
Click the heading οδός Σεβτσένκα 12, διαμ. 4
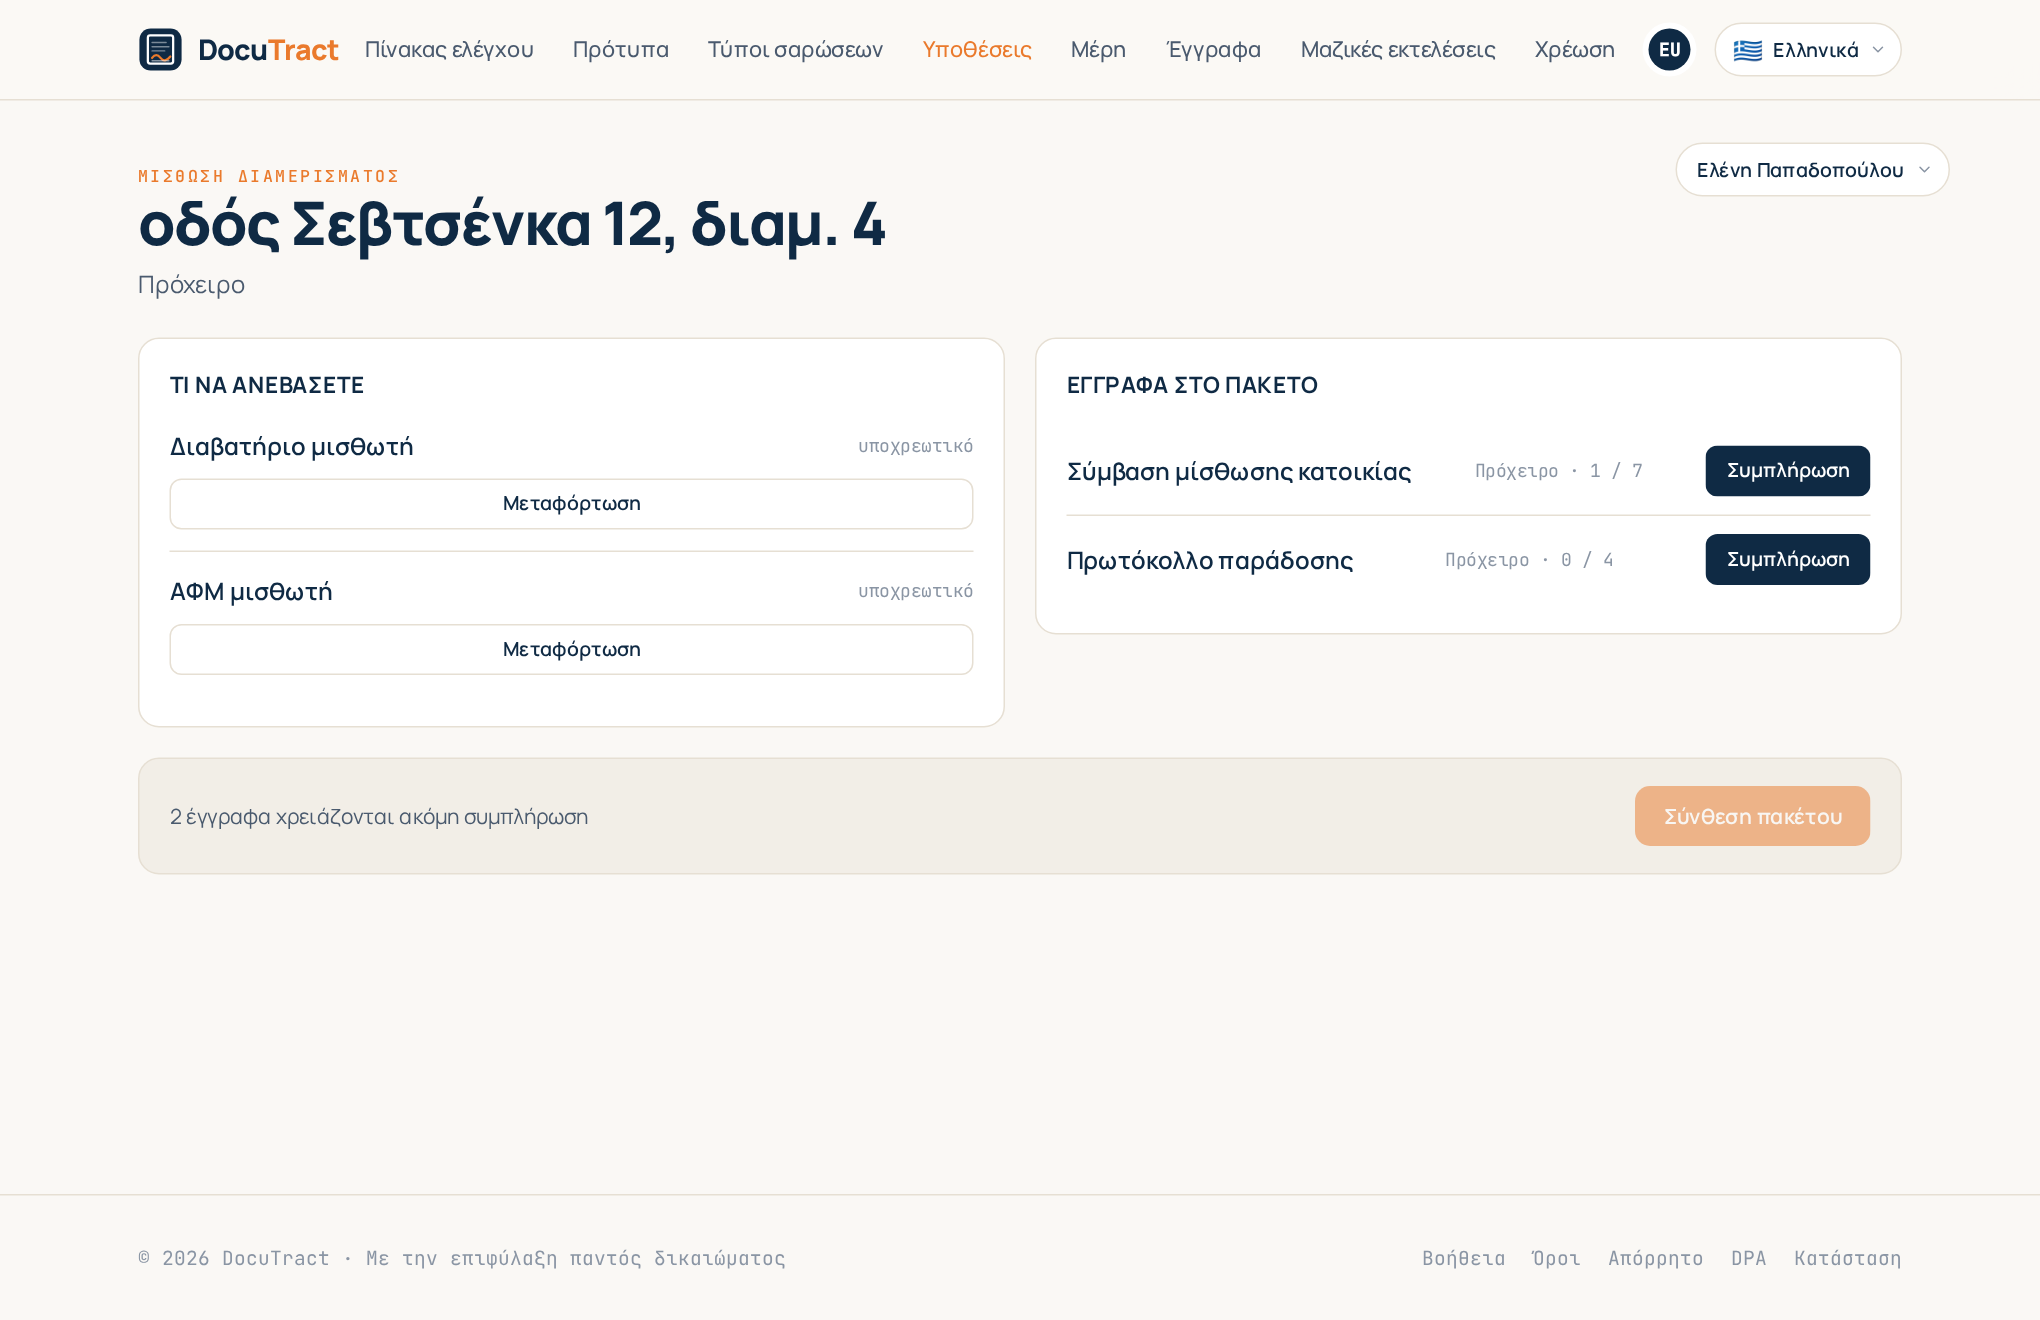[x=512, y=224]
